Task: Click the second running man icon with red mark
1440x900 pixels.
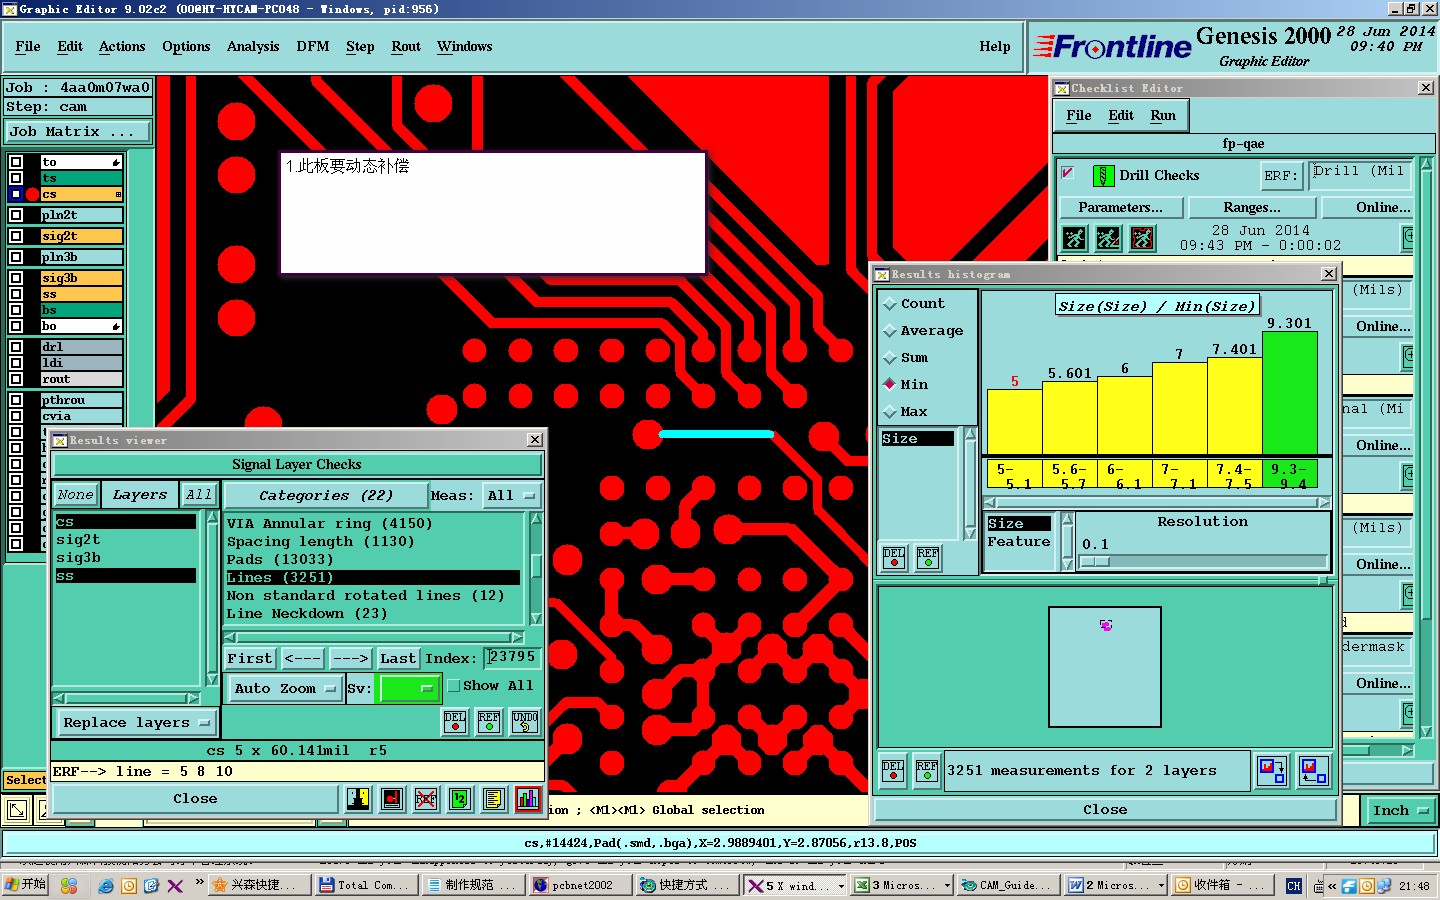Action: (1108, 238)
